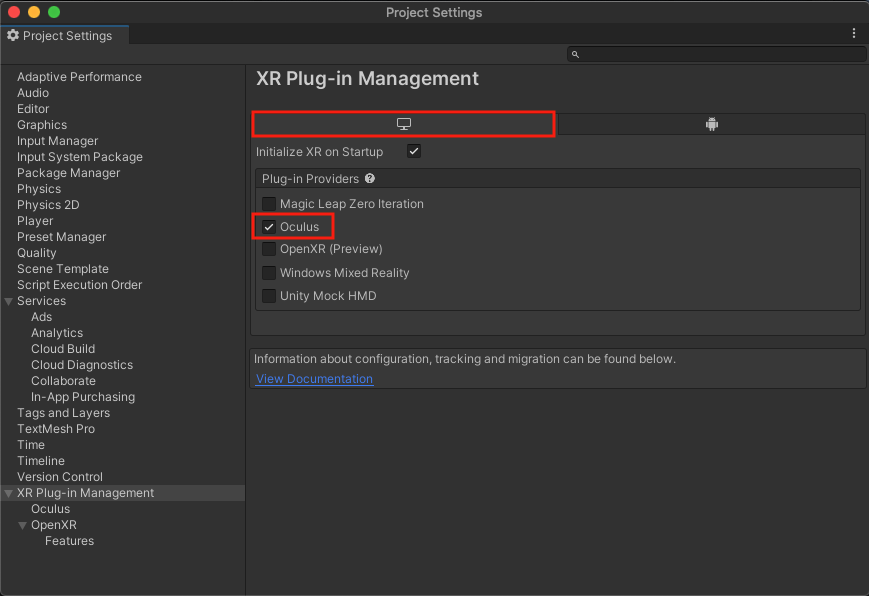Switch to the Android platform tab
869x596 pixels.
[711, 124]
